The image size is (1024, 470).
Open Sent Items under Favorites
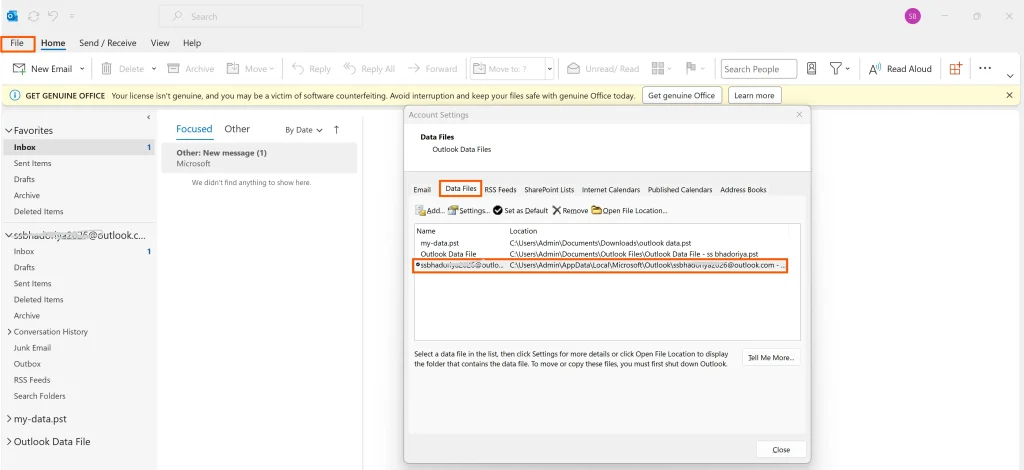click(33, 163)
